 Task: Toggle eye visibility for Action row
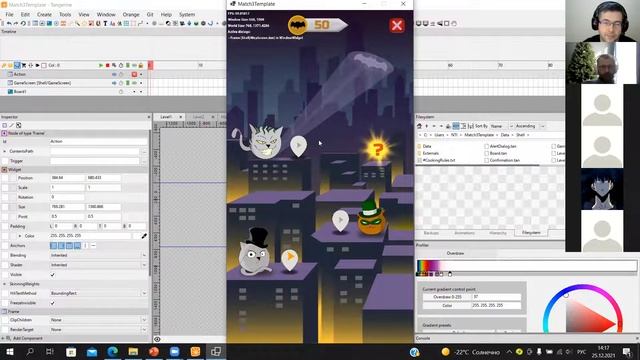point(114,74)
